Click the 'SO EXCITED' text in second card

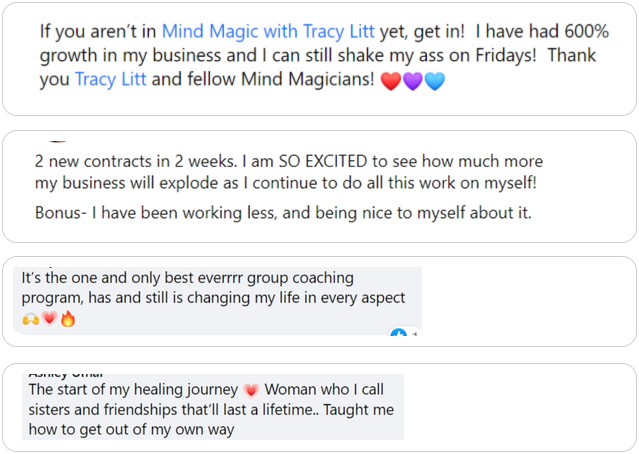pyautogui.click(x=323, y=161)
